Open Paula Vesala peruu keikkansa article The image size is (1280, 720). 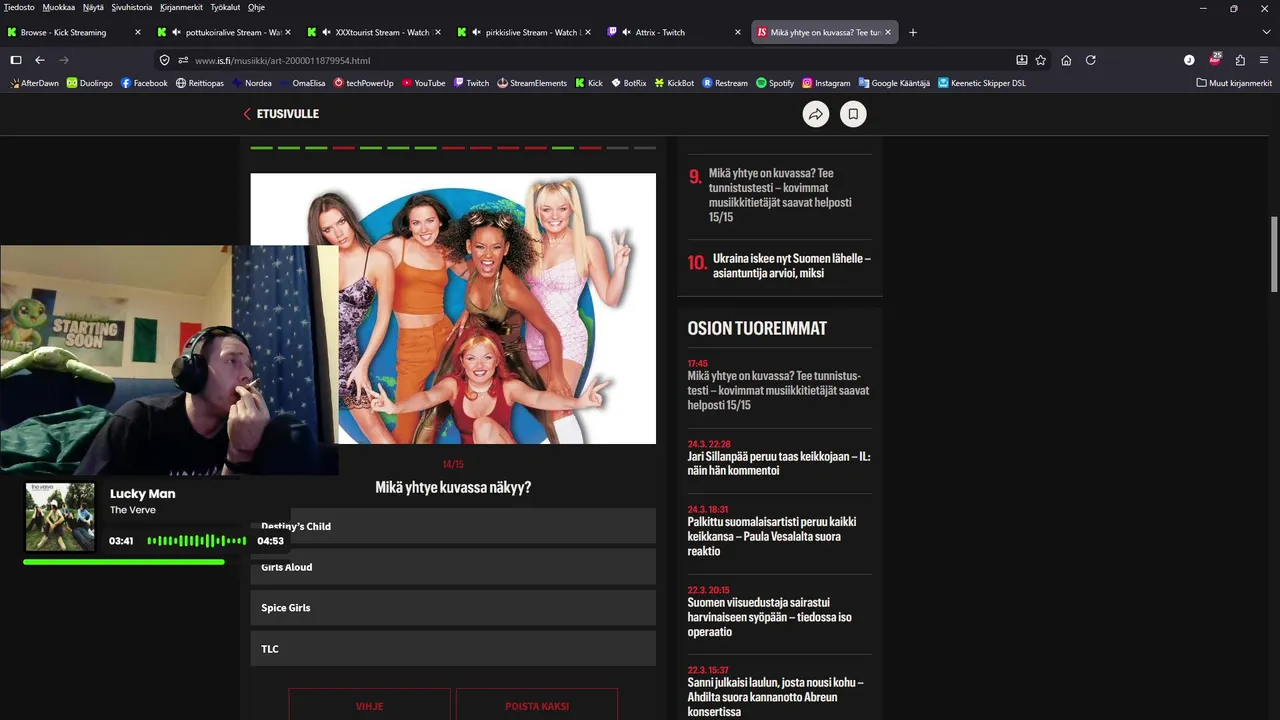tap(772, 536)
